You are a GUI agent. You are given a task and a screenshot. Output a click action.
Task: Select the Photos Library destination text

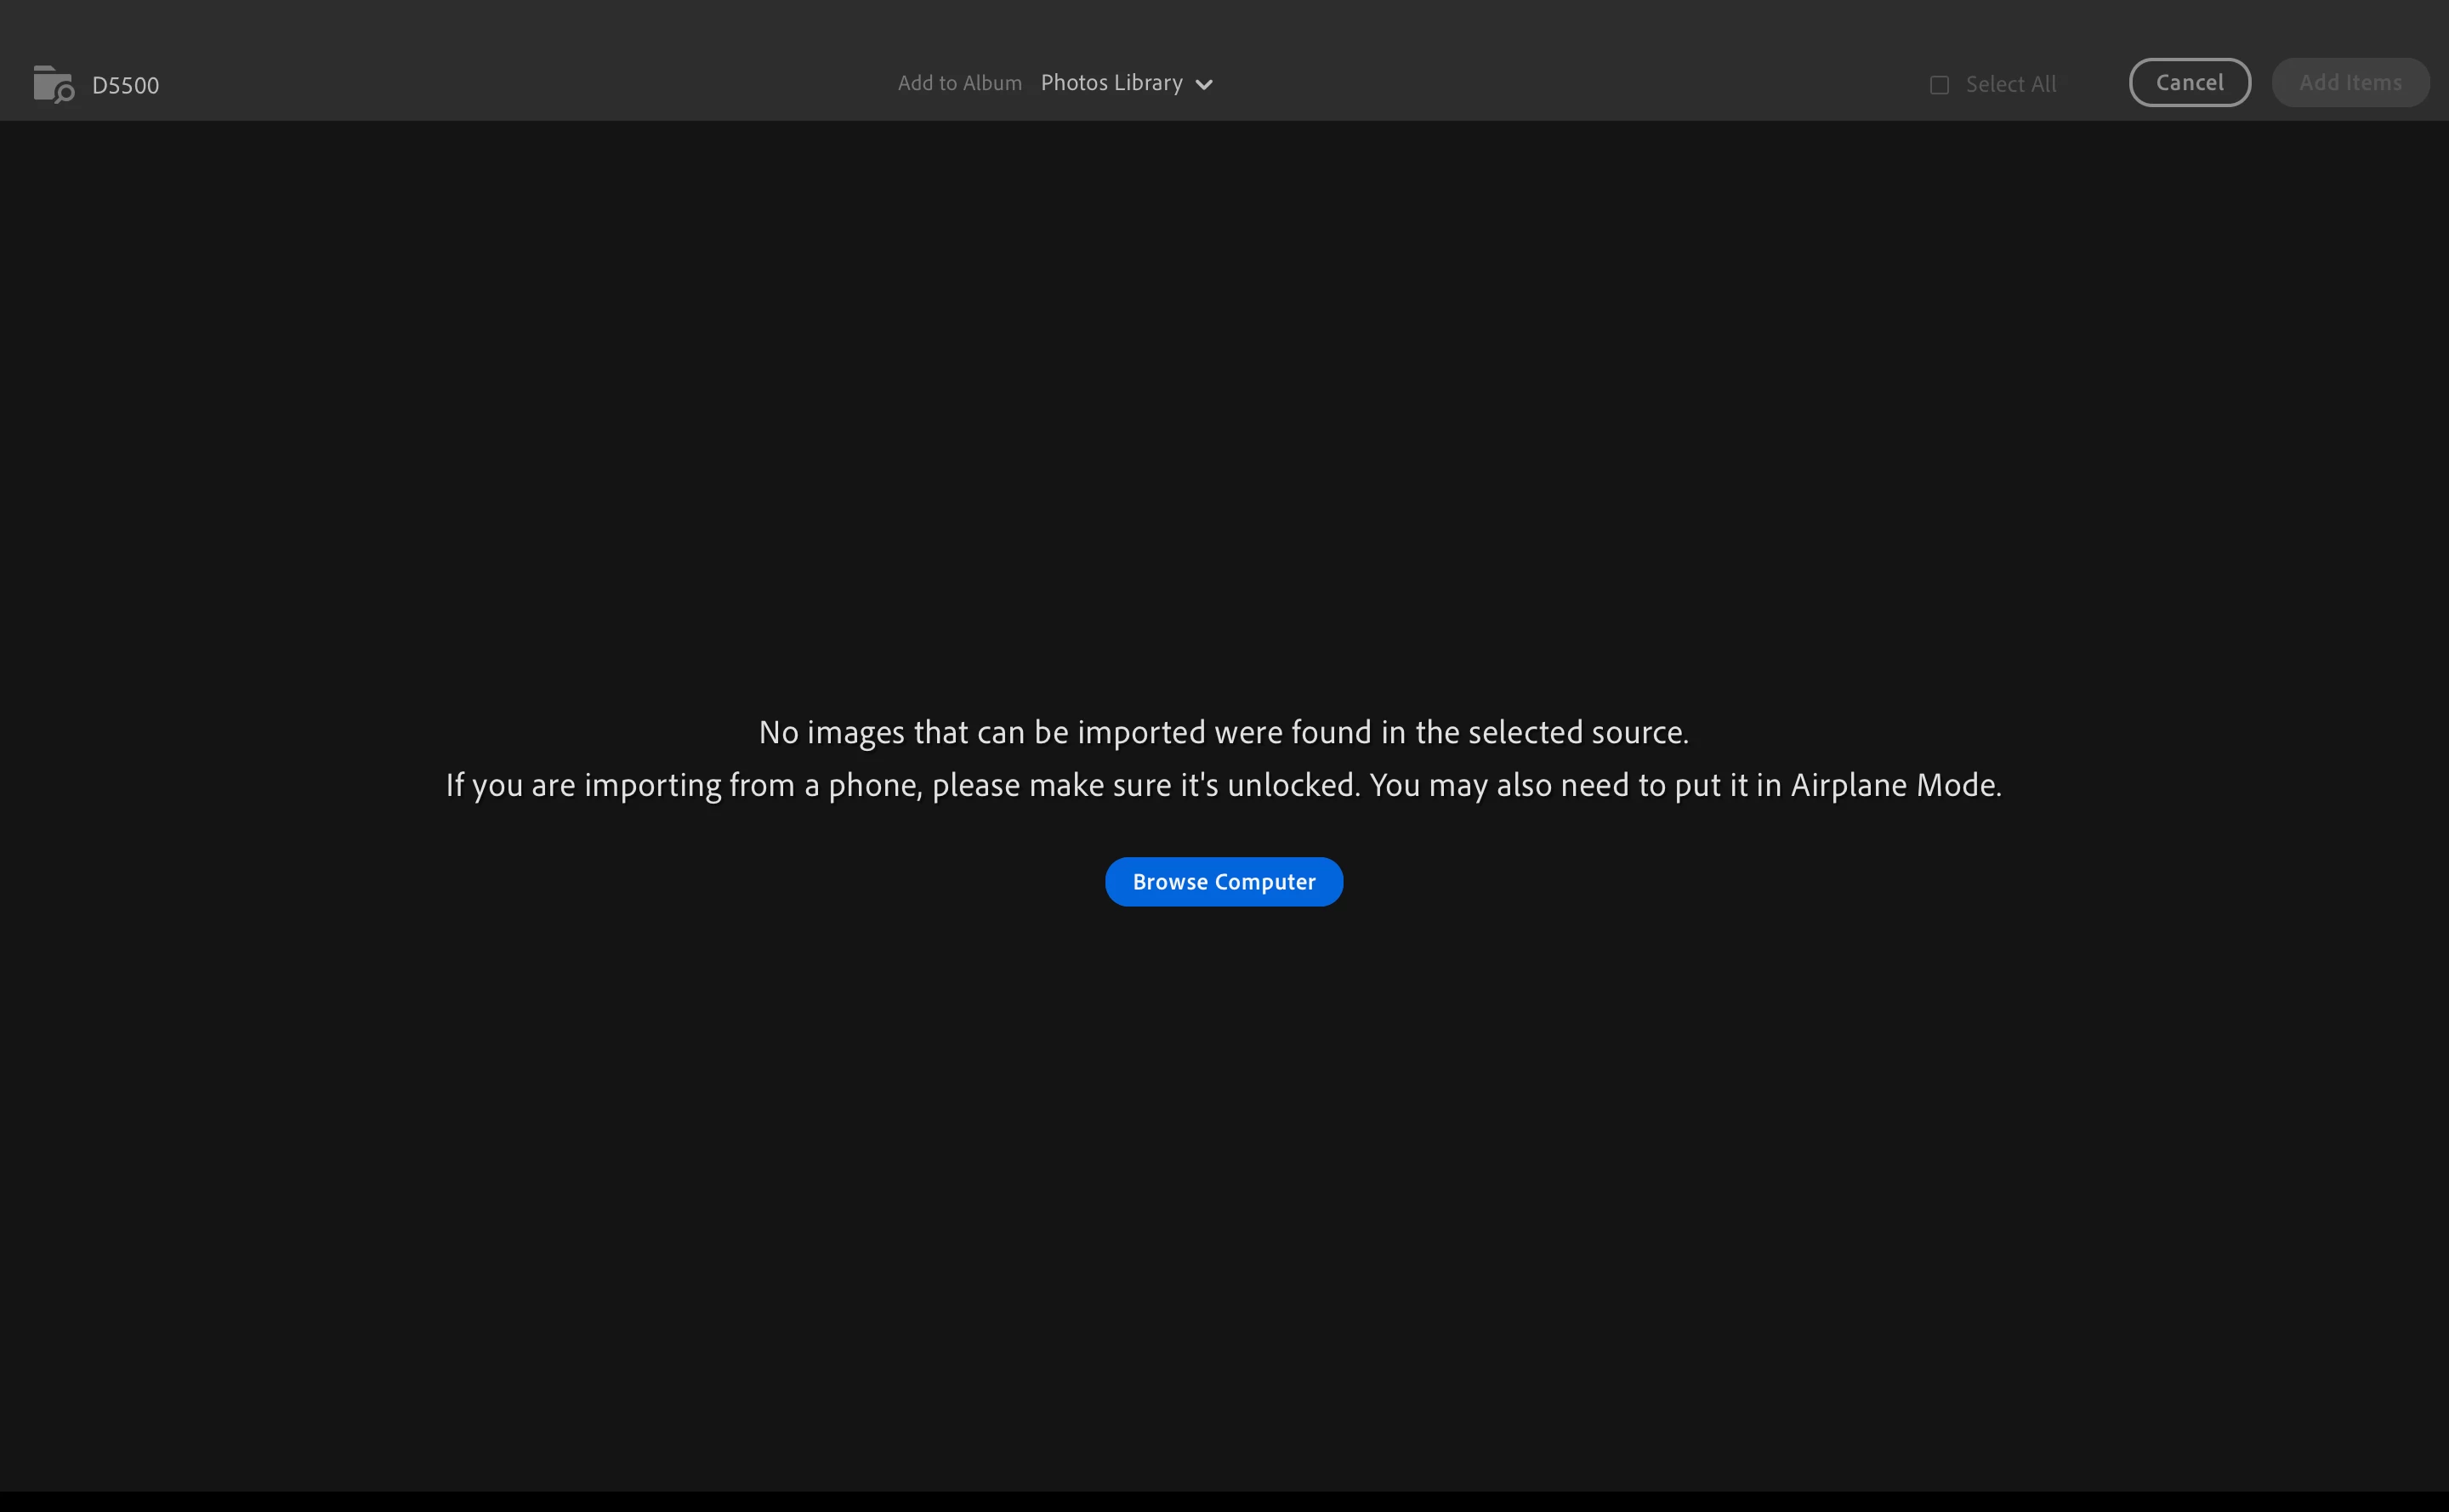coord(1111,83)
